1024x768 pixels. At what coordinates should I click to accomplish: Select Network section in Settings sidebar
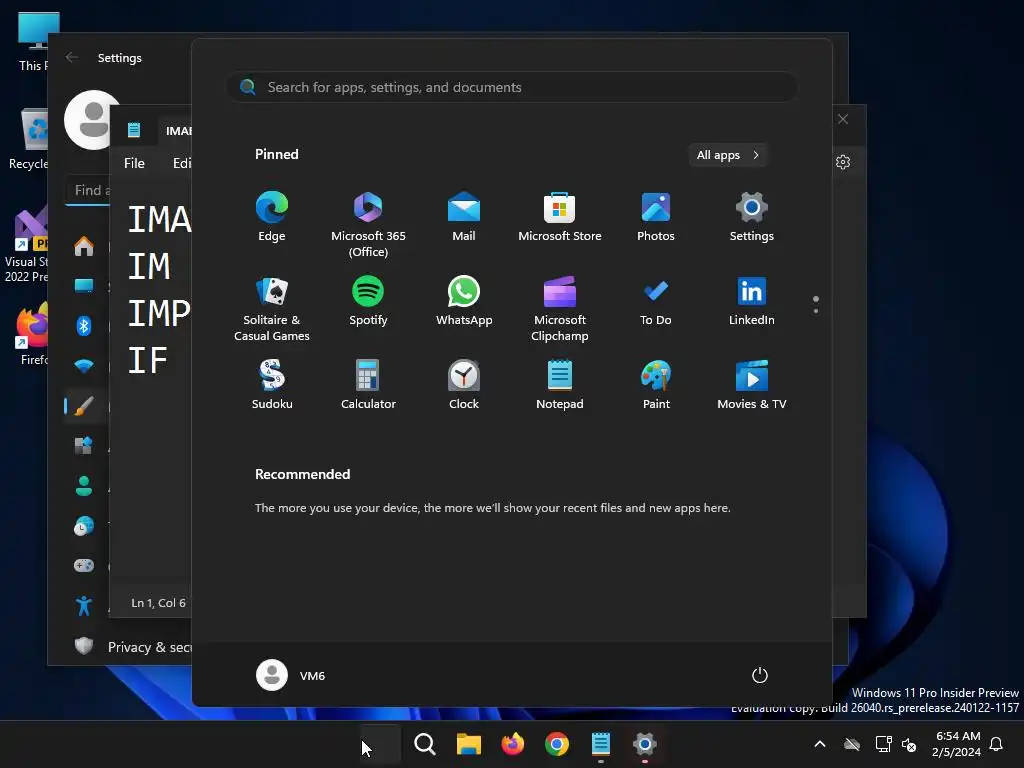pos(84,366)
